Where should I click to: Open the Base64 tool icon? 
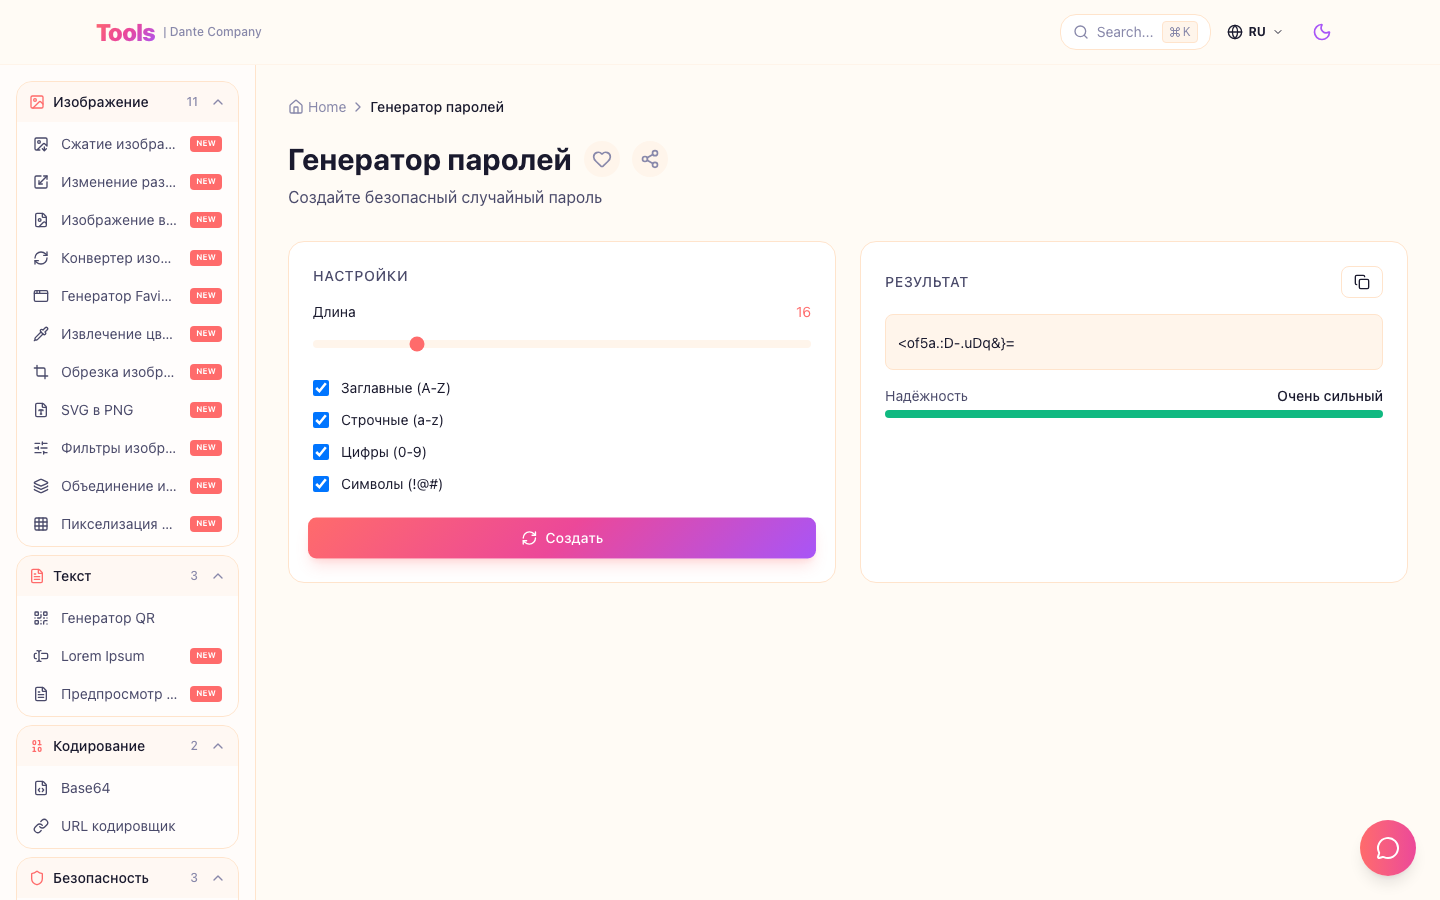41,788
